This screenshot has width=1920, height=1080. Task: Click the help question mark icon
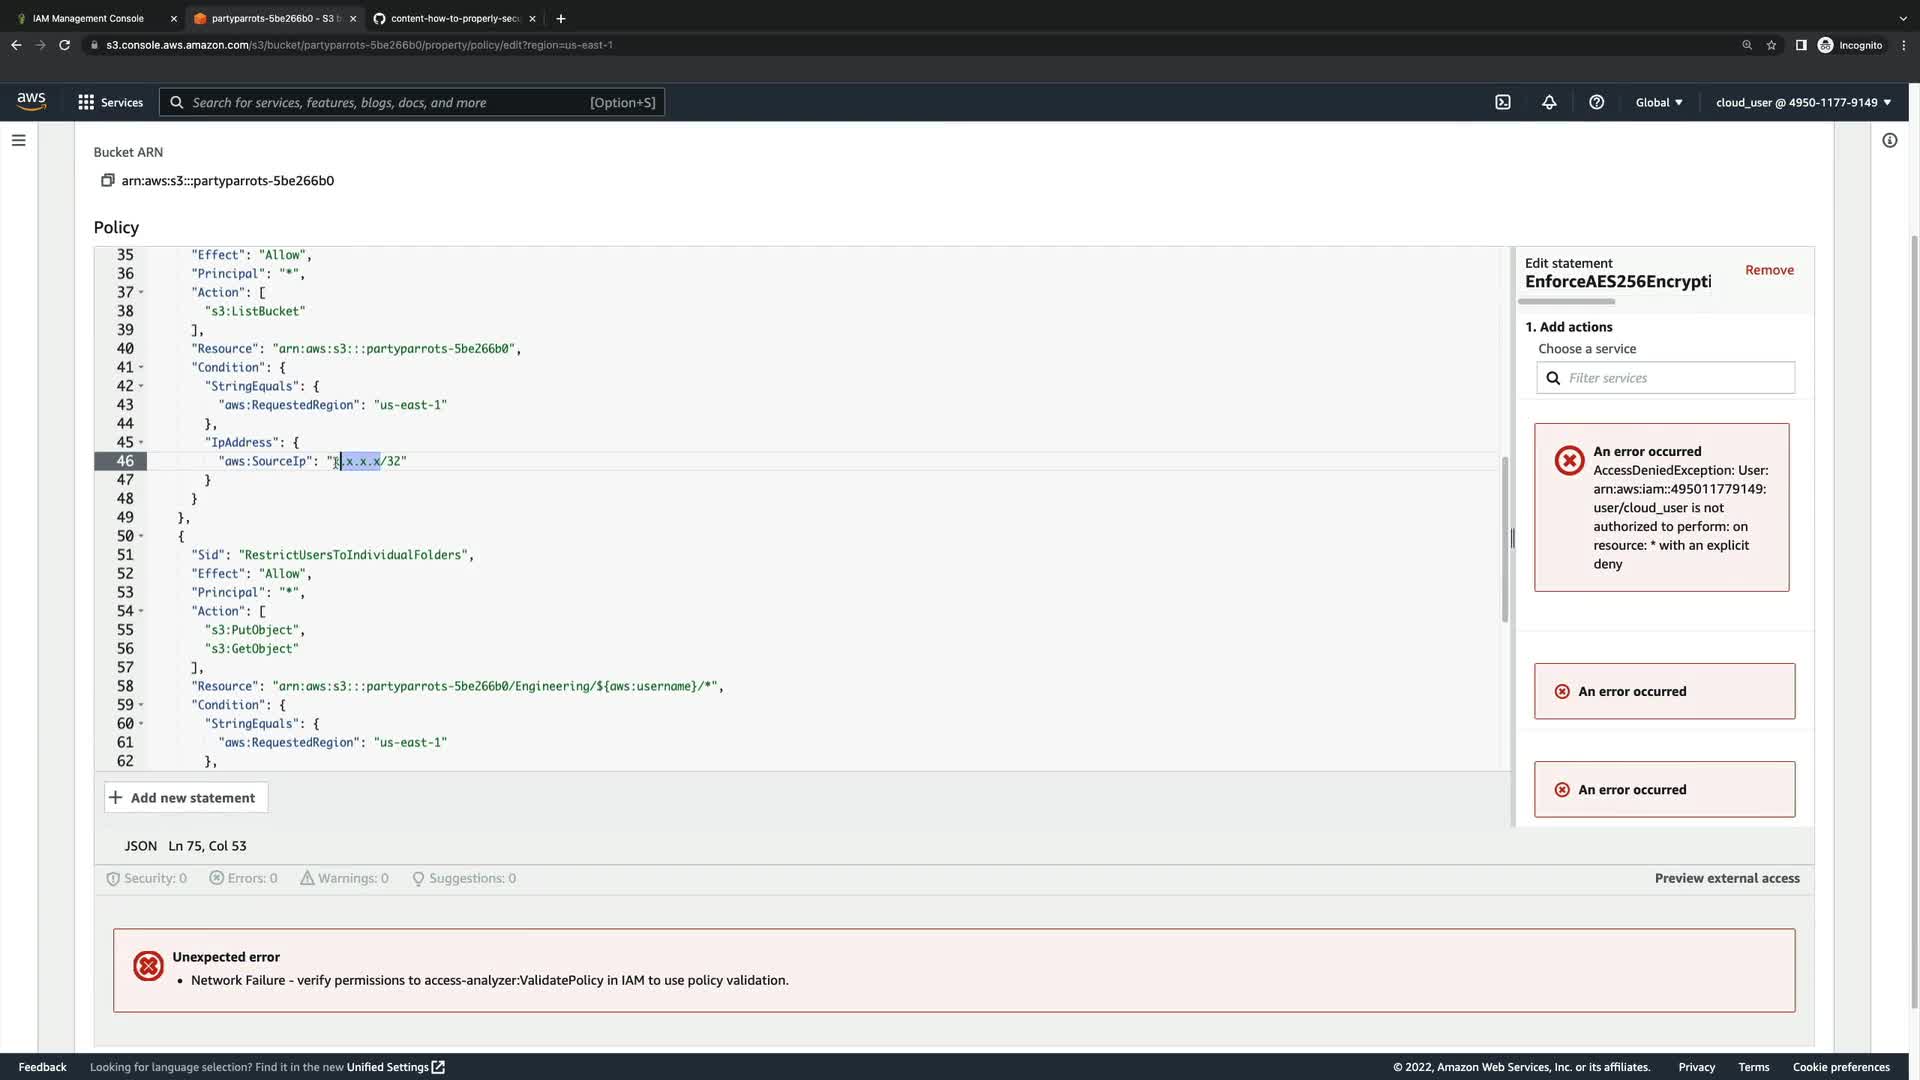1596,102
